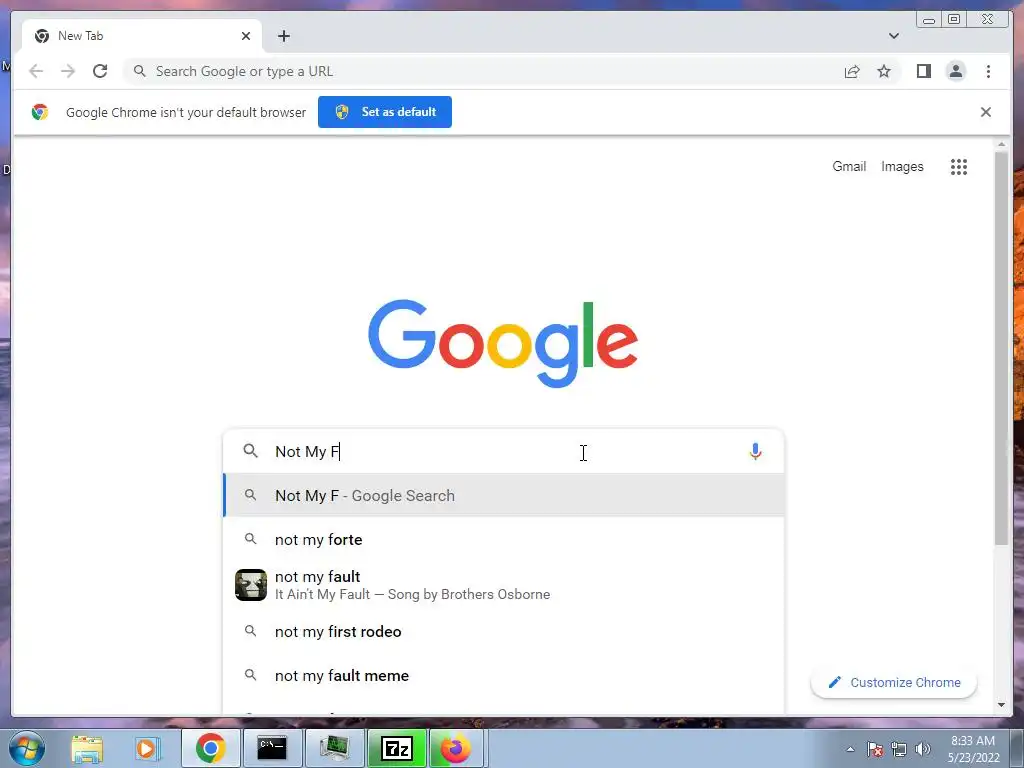Select 'not my fault' song suggestion

[x=504, y=585]
